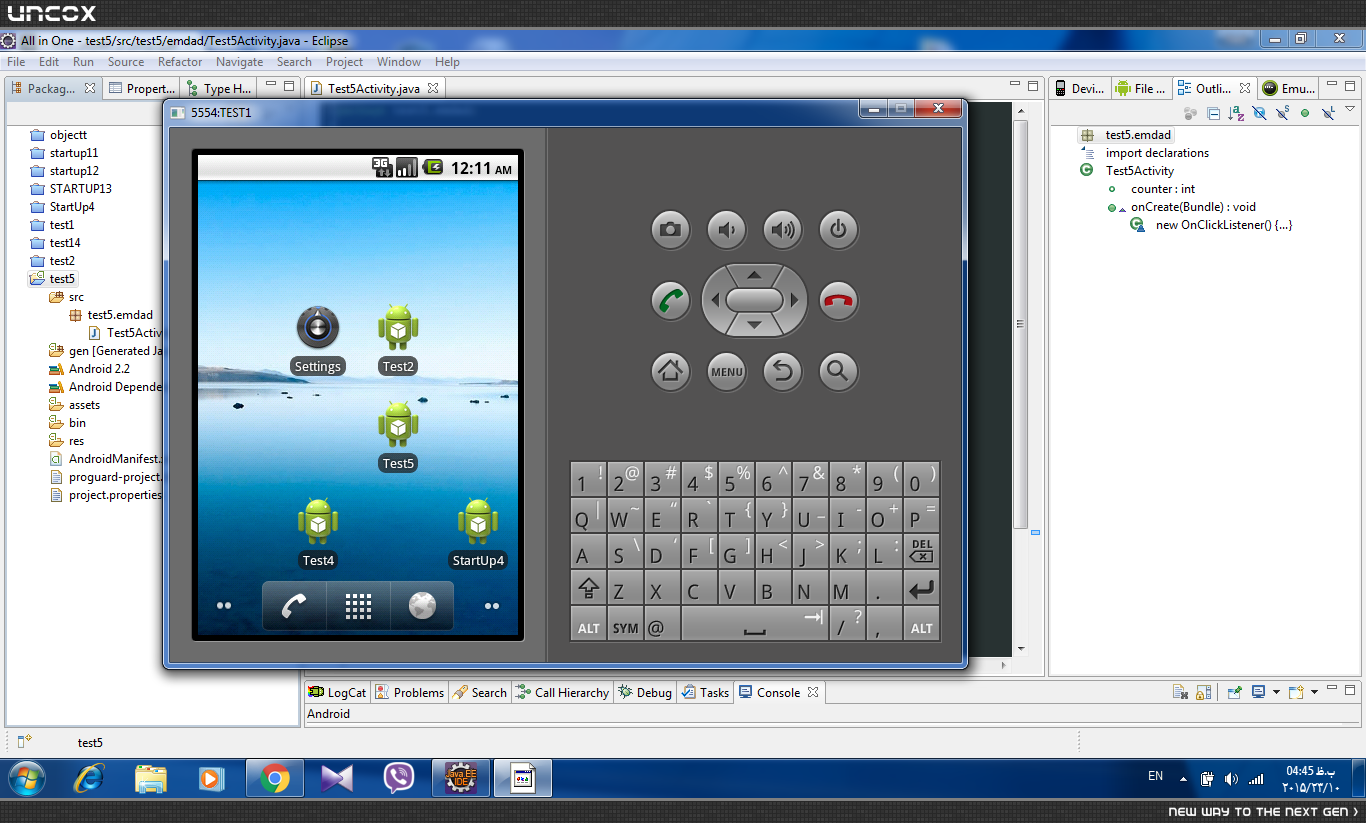Screen dimensions: 1366x823
Task: Launch the Settings app on emulator home screen
Action: pos(318,340)
